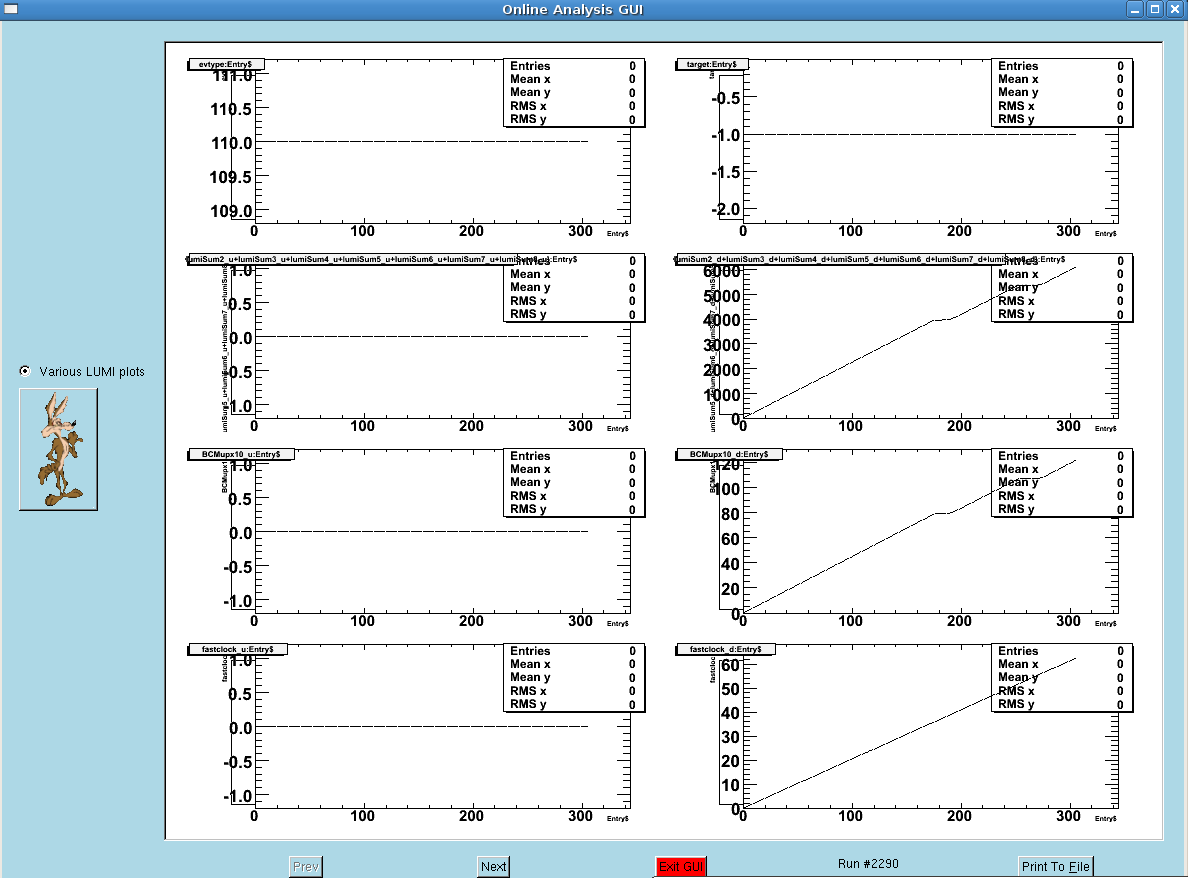Select the BCMupx10_u:Entry$ plot title

pyautogui.click(x=241, y=455)
